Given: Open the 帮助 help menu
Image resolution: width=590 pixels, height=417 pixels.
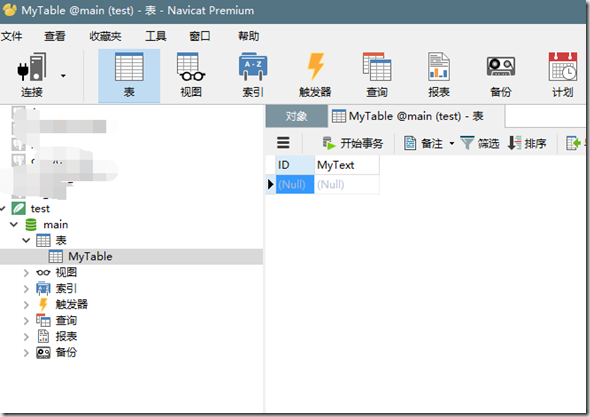Looking at the screenshot, I should 249,36.
